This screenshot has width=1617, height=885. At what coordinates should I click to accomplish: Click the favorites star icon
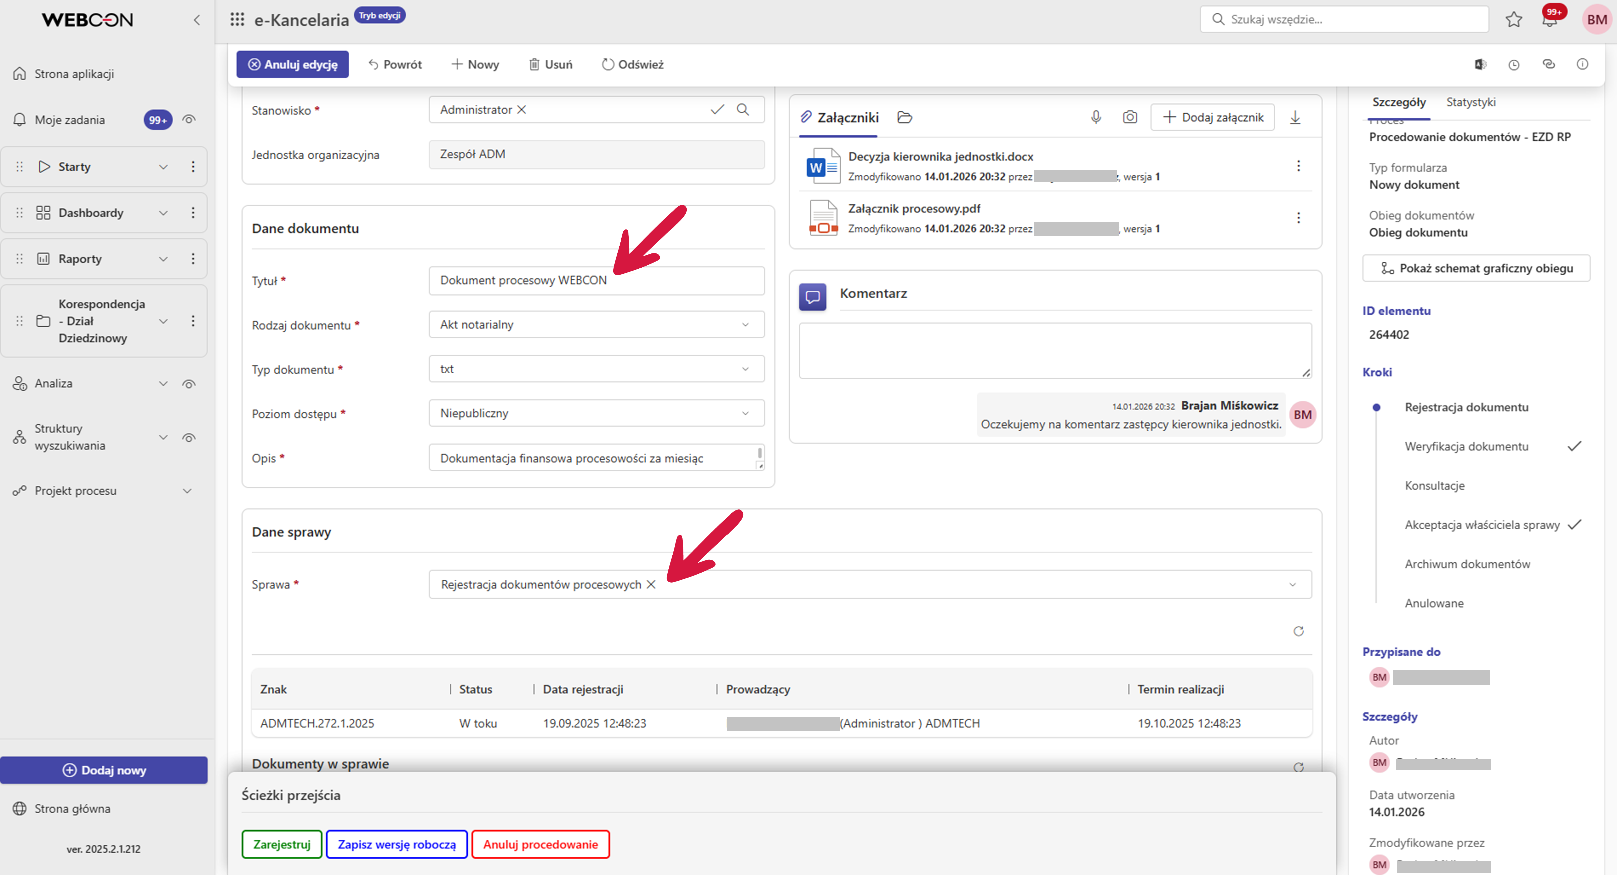click(x=1514, y=19)
